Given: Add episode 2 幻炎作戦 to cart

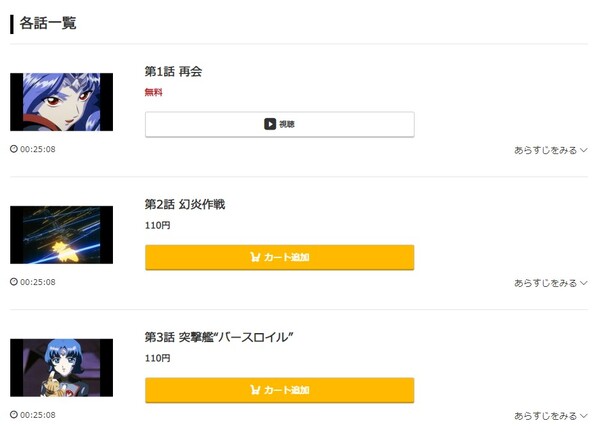Looking at the screenshot, I should [x=280, y=257].
